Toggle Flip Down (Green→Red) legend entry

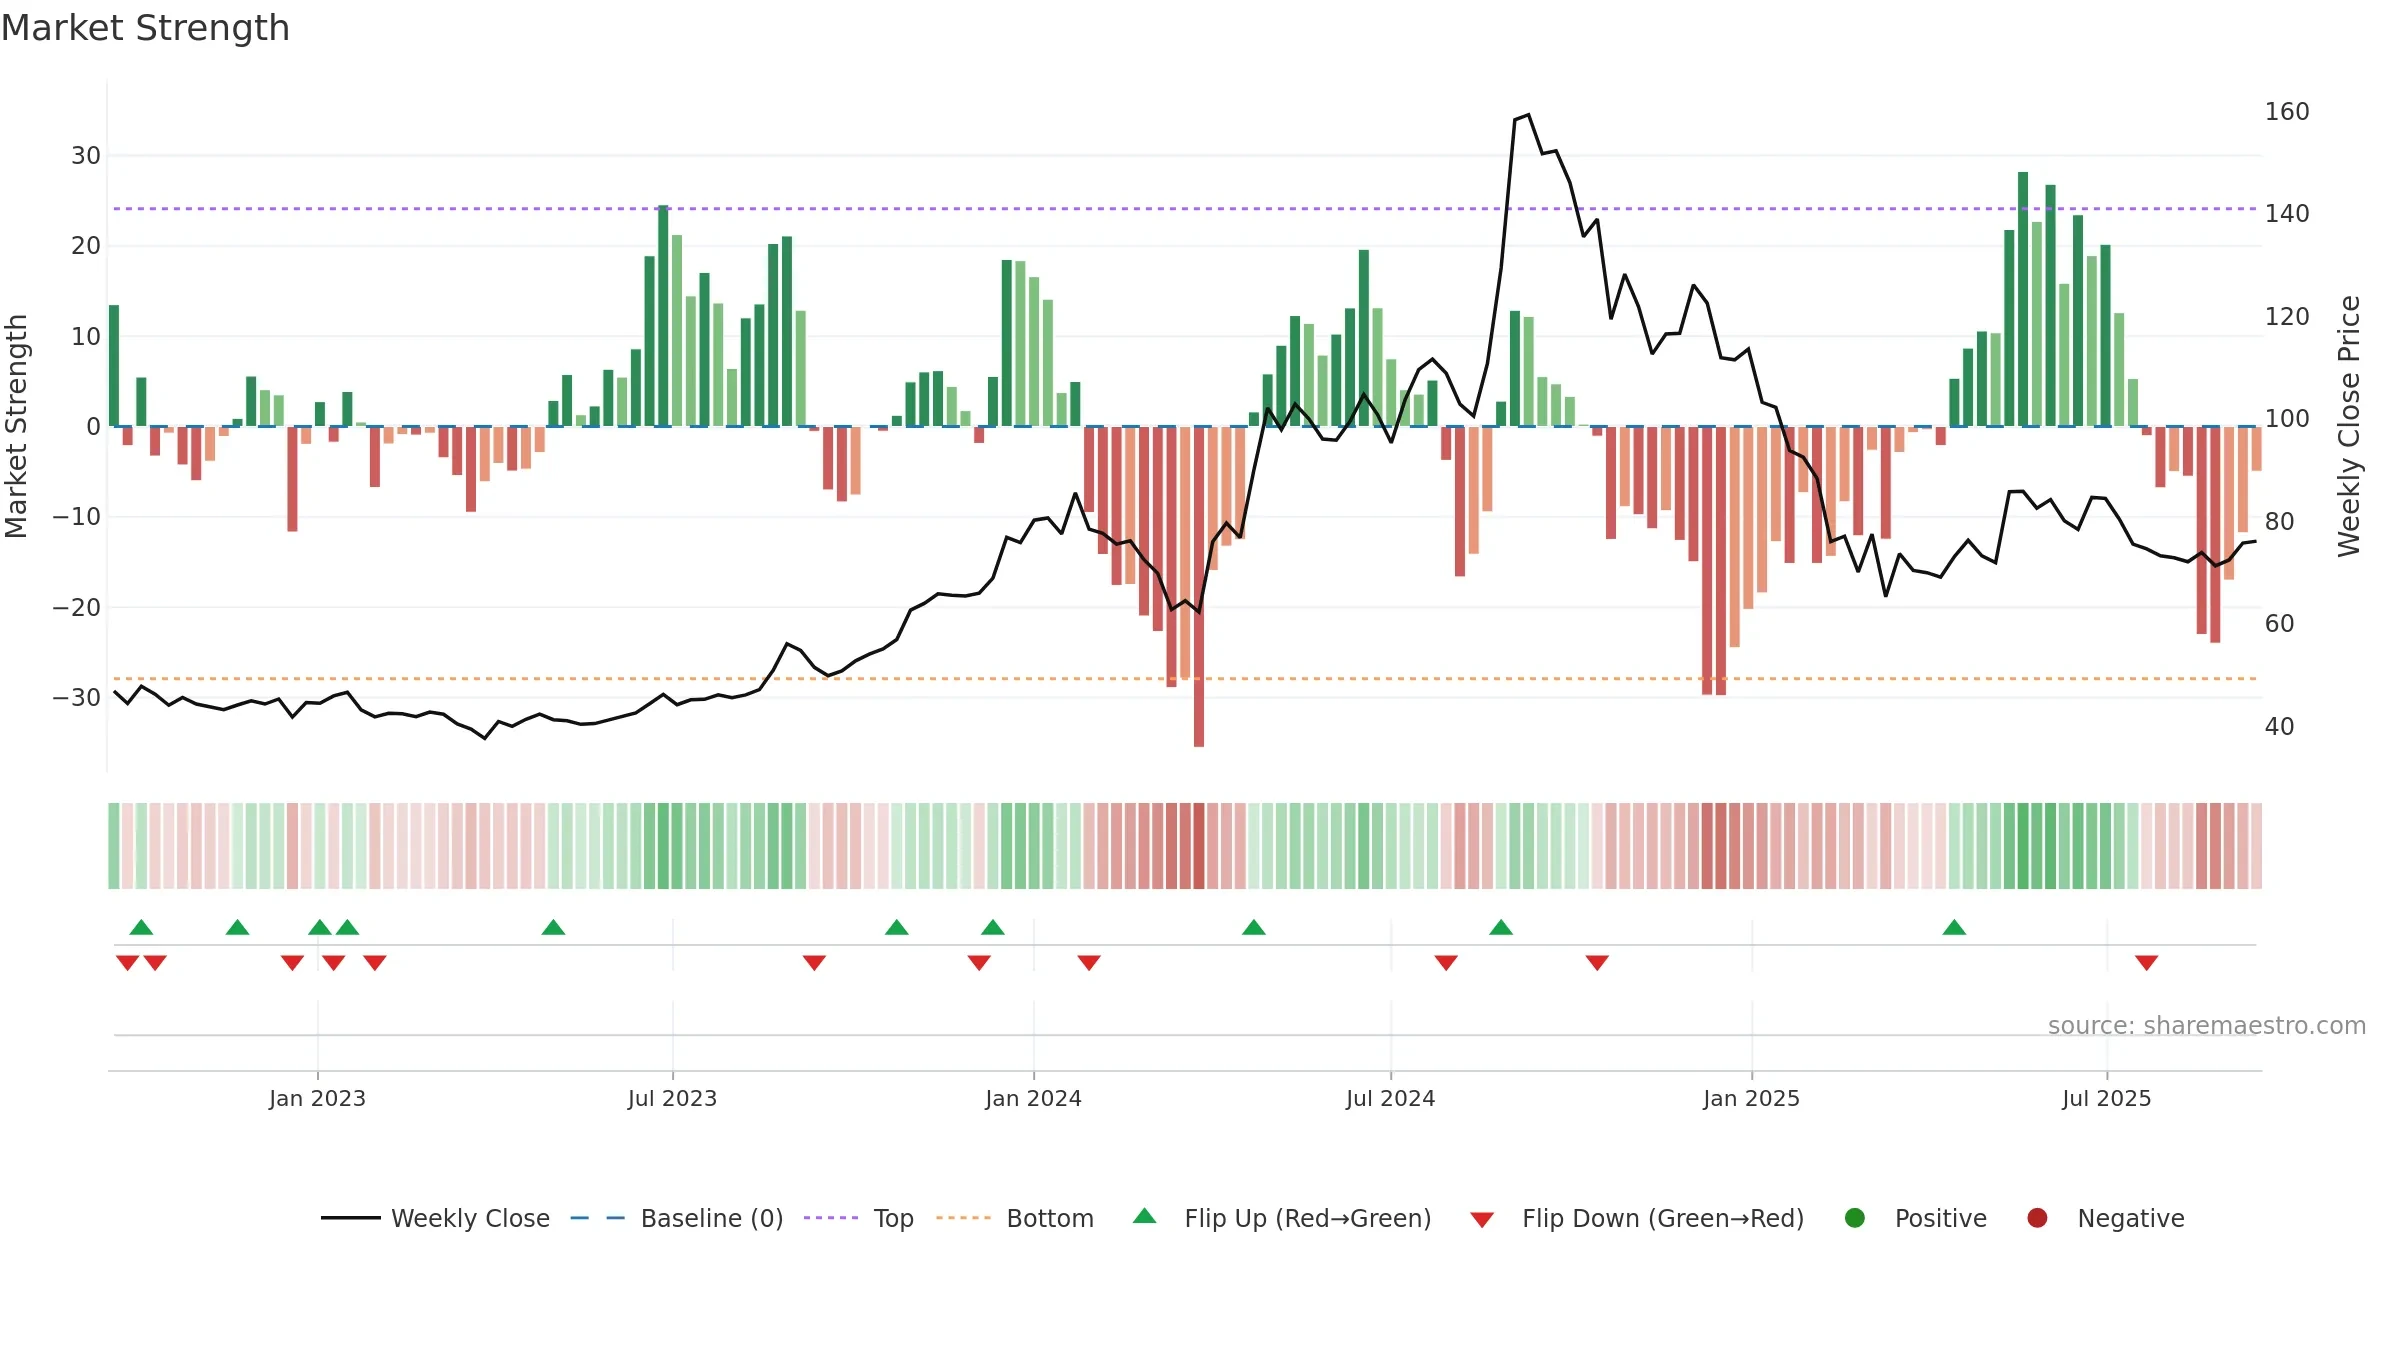pos(1637,1218)
